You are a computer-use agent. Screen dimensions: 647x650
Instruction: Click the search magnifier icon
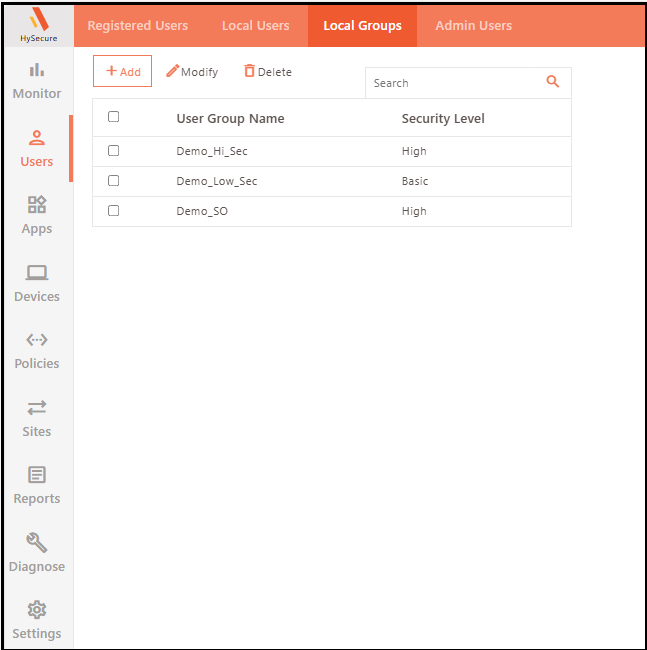553,82
